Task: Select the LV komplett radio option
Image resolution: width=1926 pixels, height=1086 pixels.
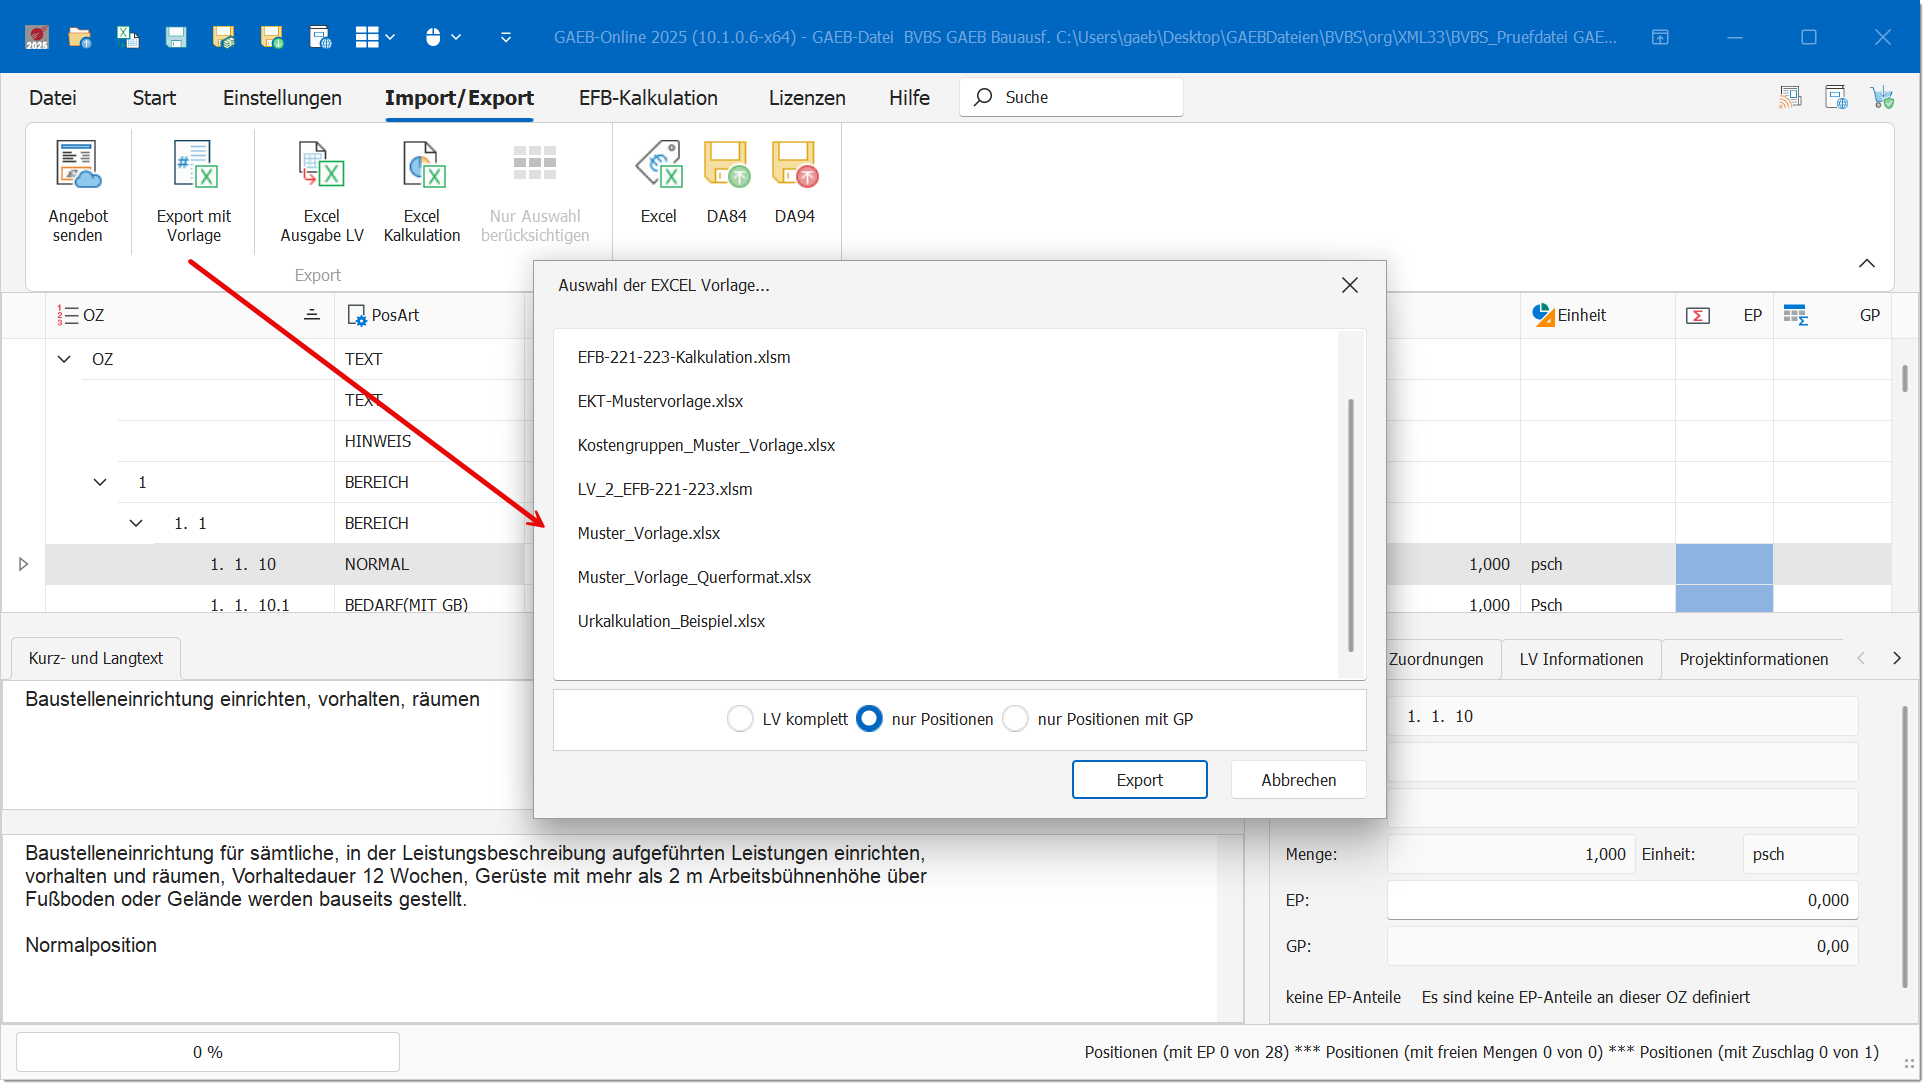Action: tap(740, 719)
